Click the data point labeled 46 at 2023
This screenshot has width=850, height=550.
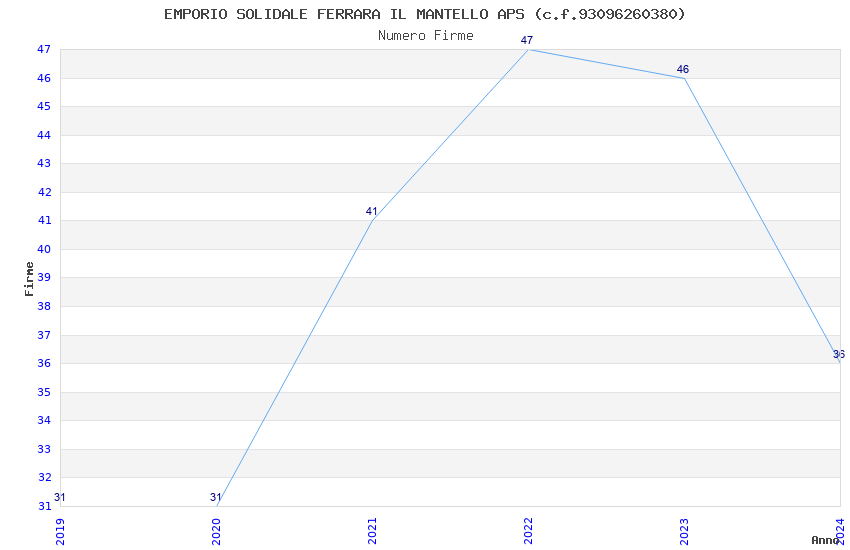[683, 69]
